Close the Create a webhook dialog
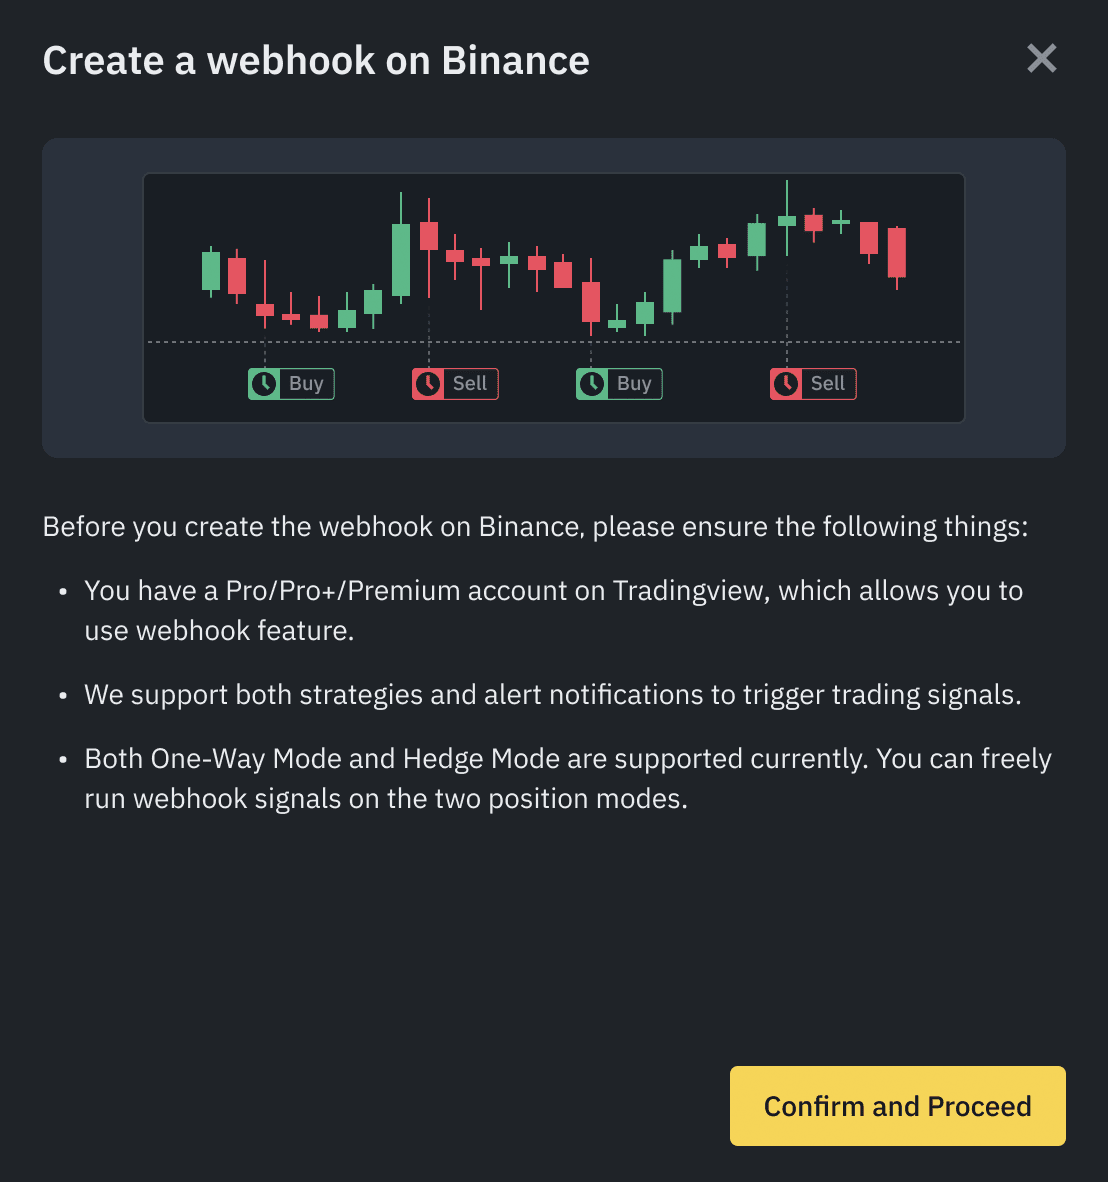 point(1042,58)
